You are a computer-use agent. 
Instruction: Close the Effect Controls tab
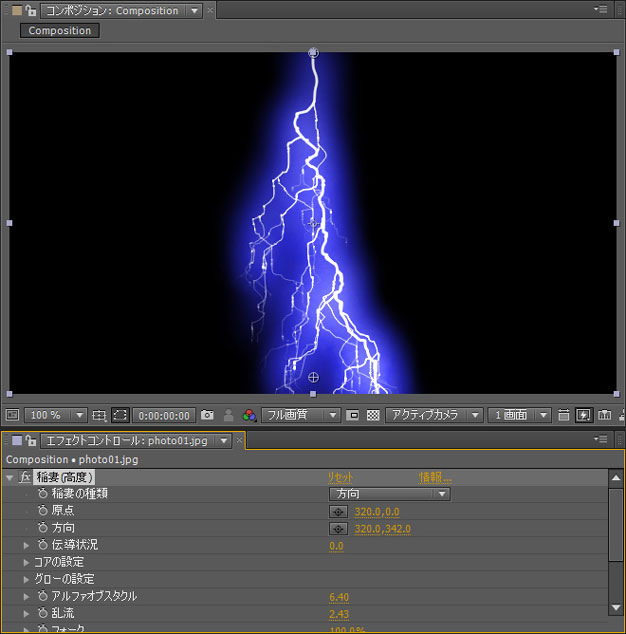239,440
